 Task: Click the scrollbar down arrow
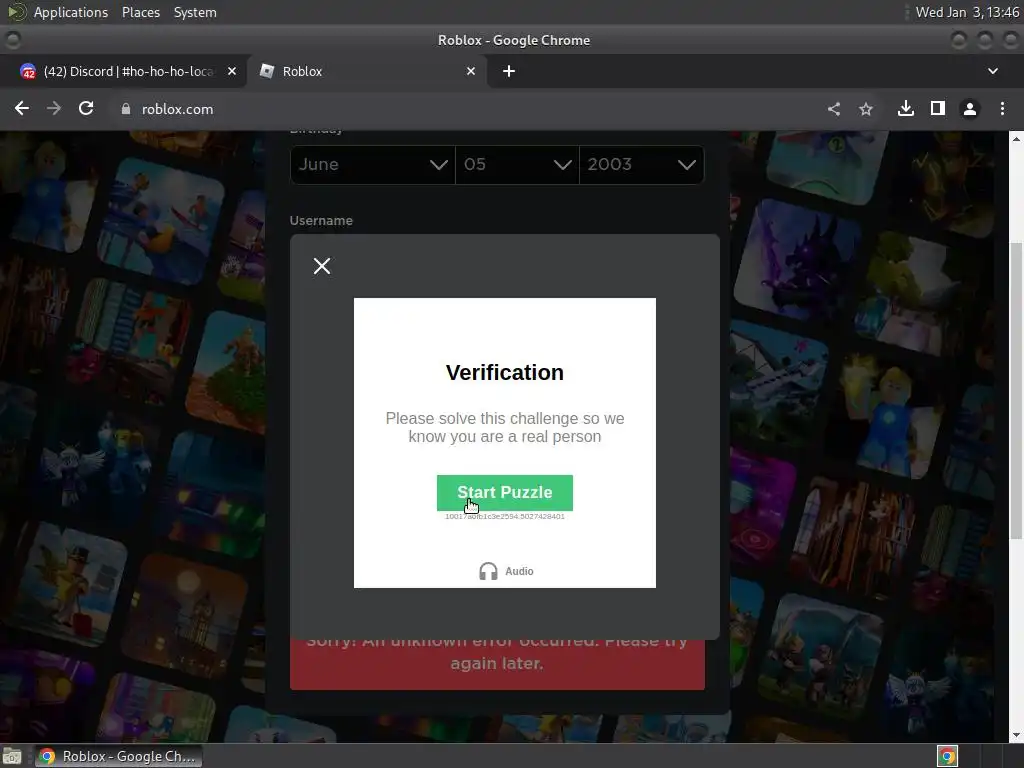click(x=1016, y=735)
